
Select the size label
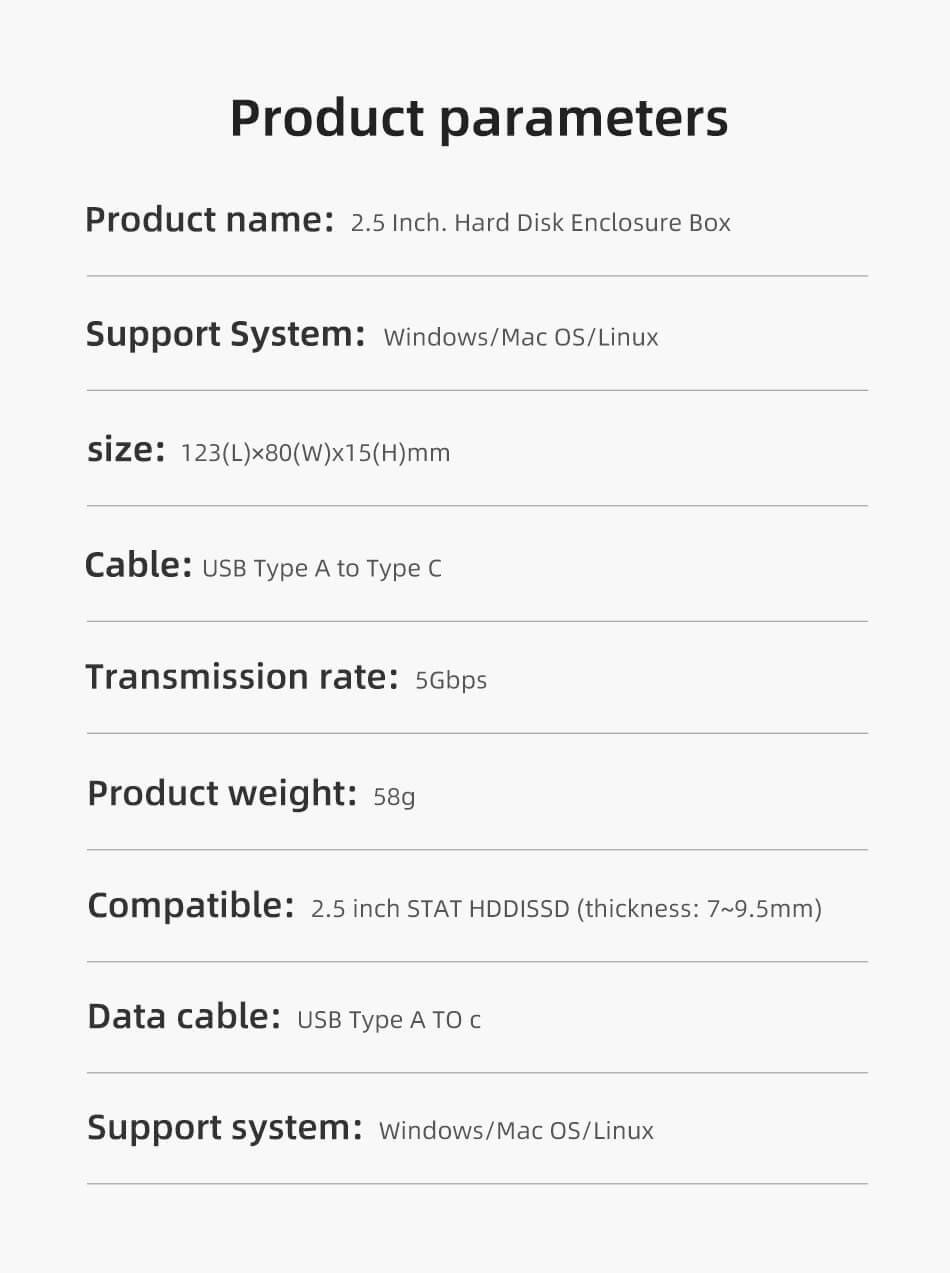pyautogui.click(x=126, y=450)
